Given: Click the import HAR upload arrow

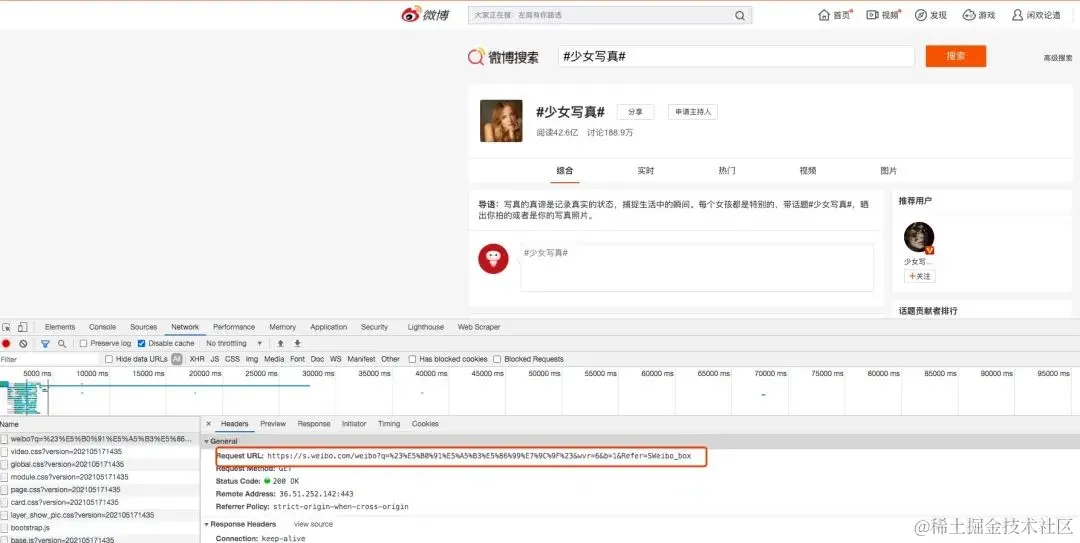Looking at the screenshot, I should pyautogui.click(x=280, y=343).
